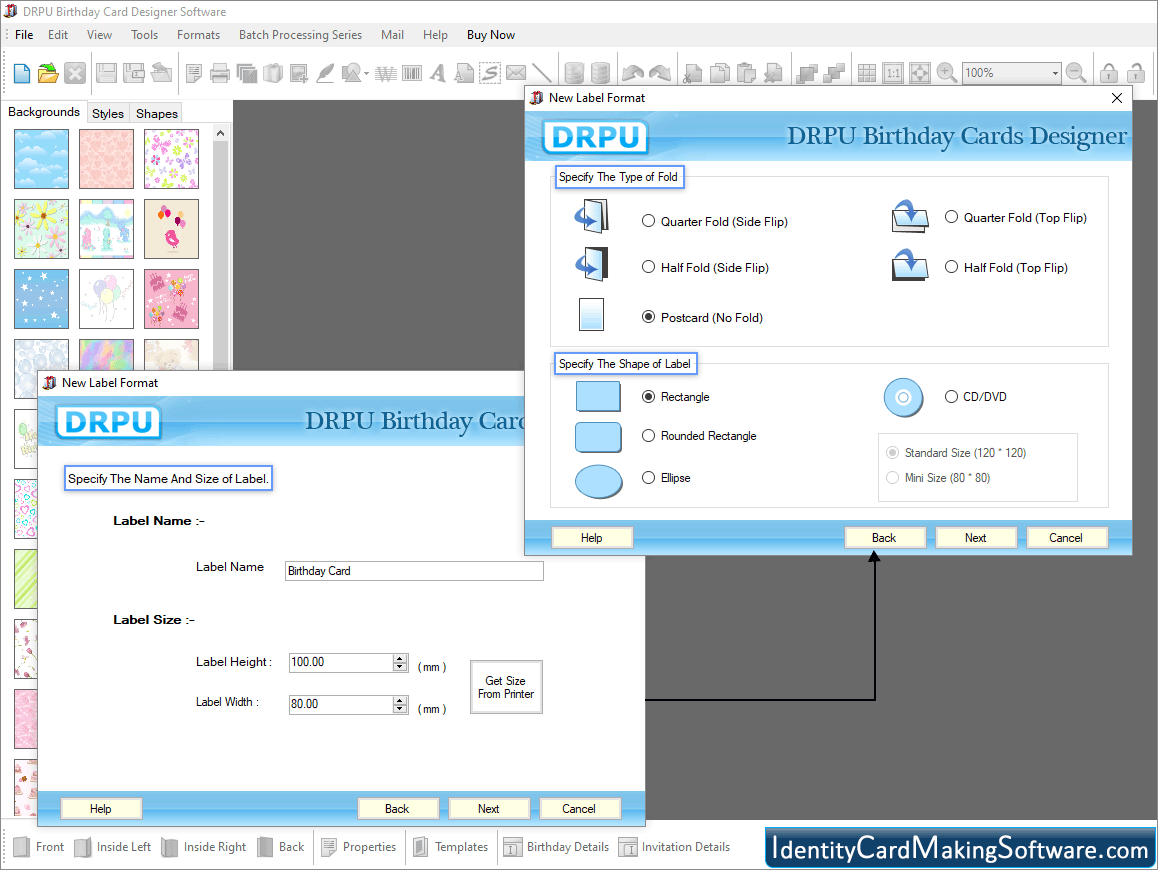Click the open padlock unlock icon

pos(1136,73)
